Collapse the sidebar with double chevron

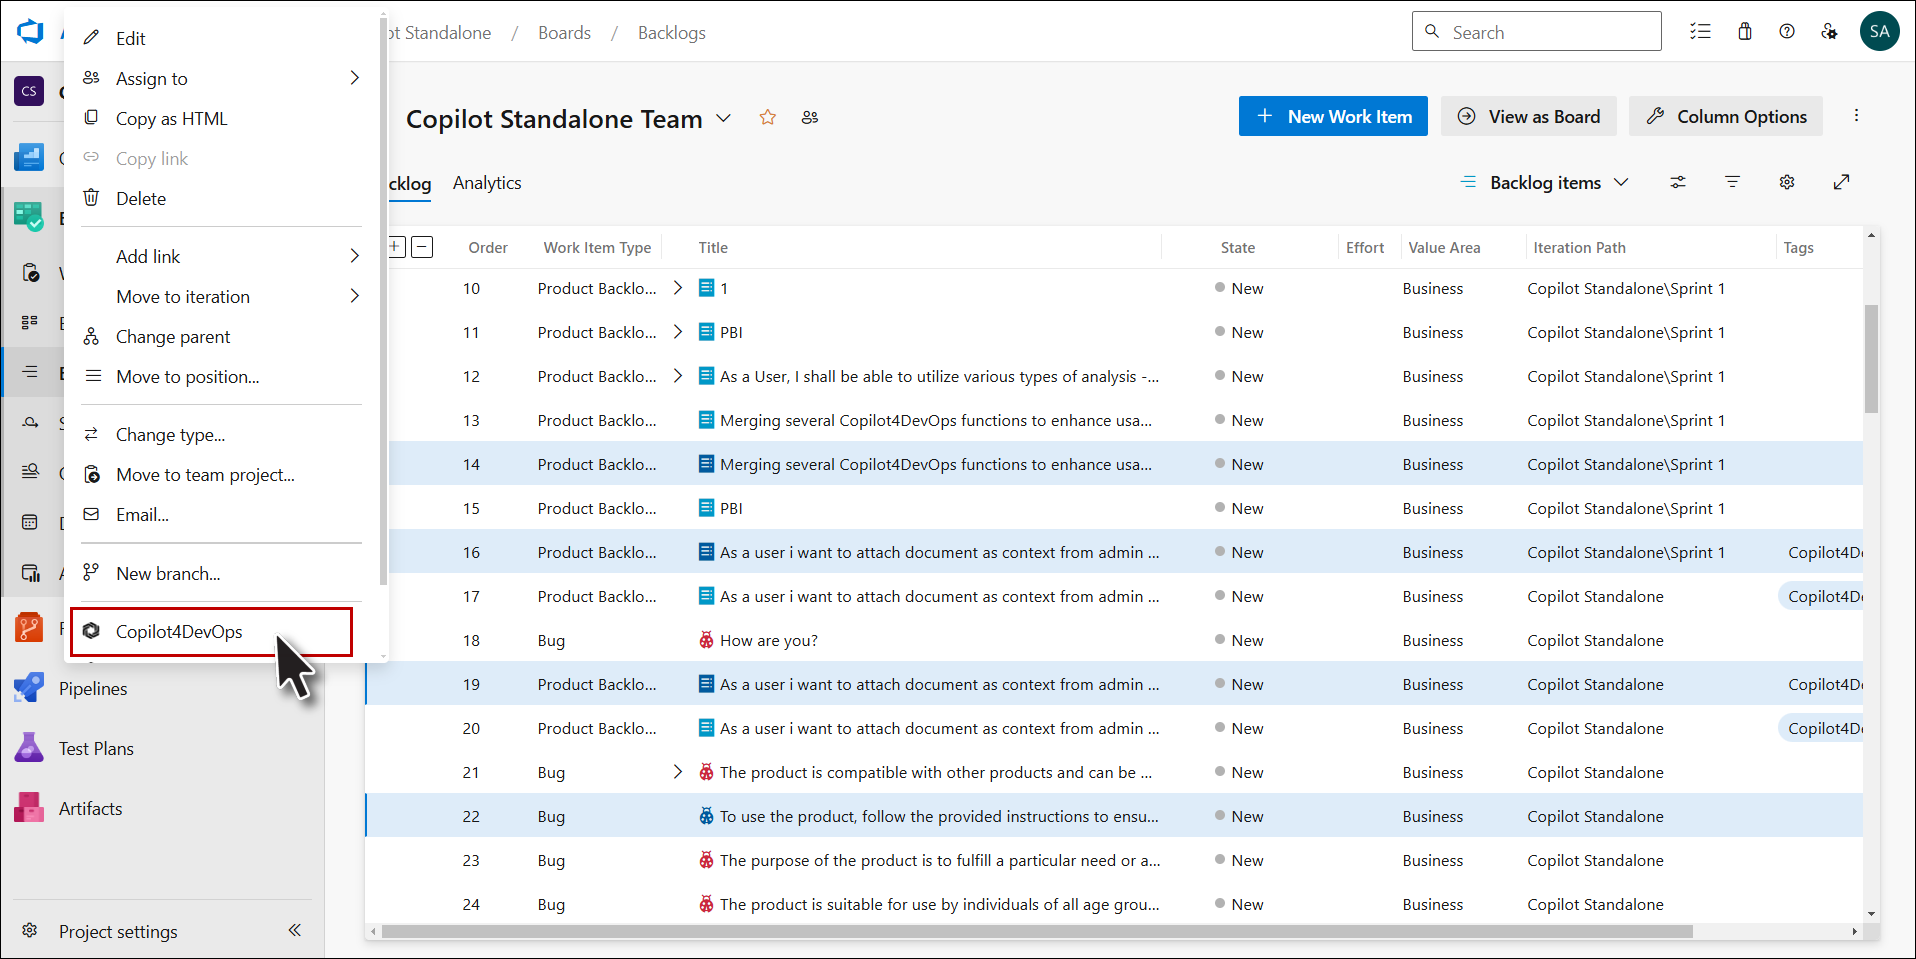(295, 930)
